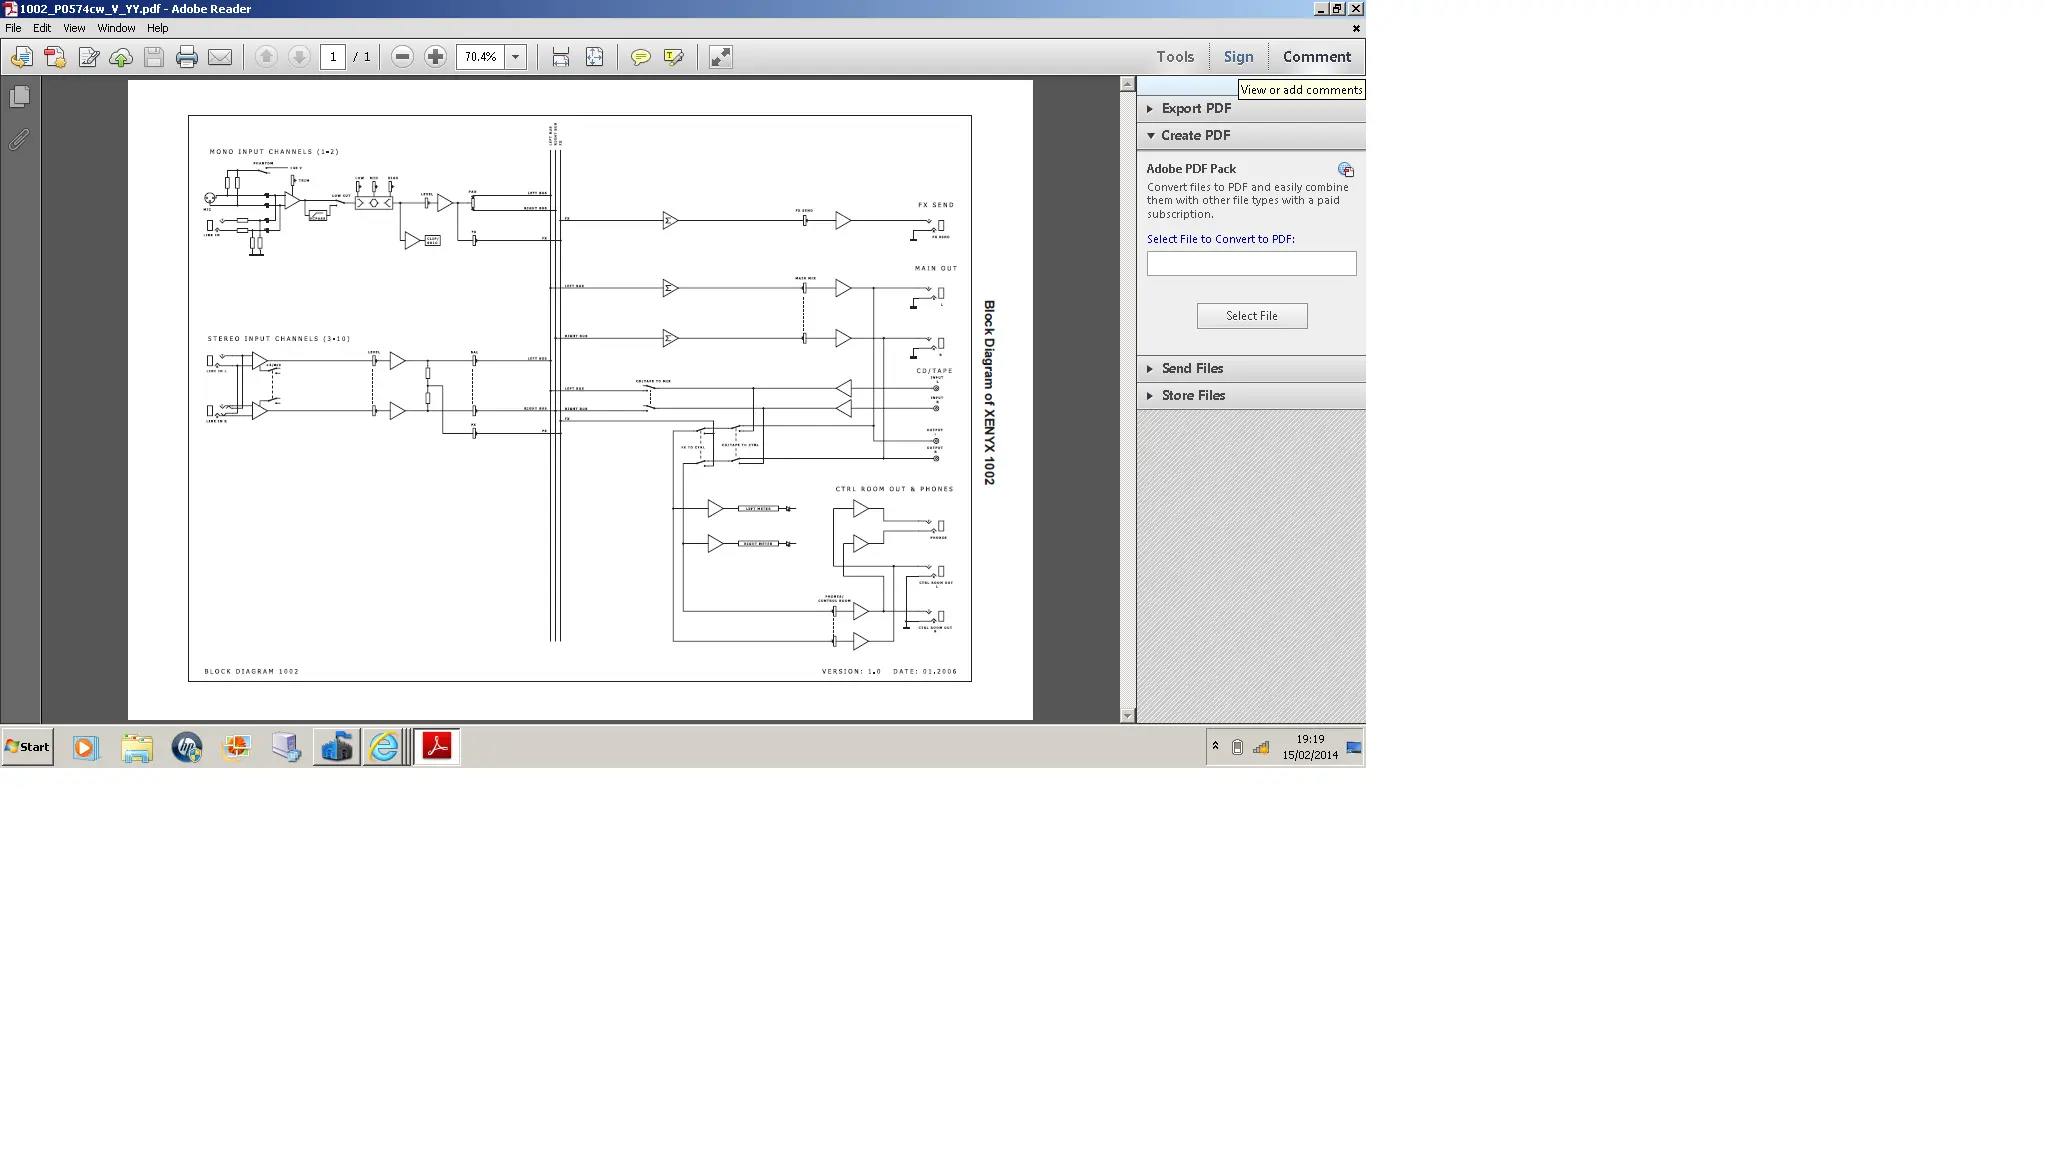Open the File menu
The image size is (2049, 1152).
(13, 28)
